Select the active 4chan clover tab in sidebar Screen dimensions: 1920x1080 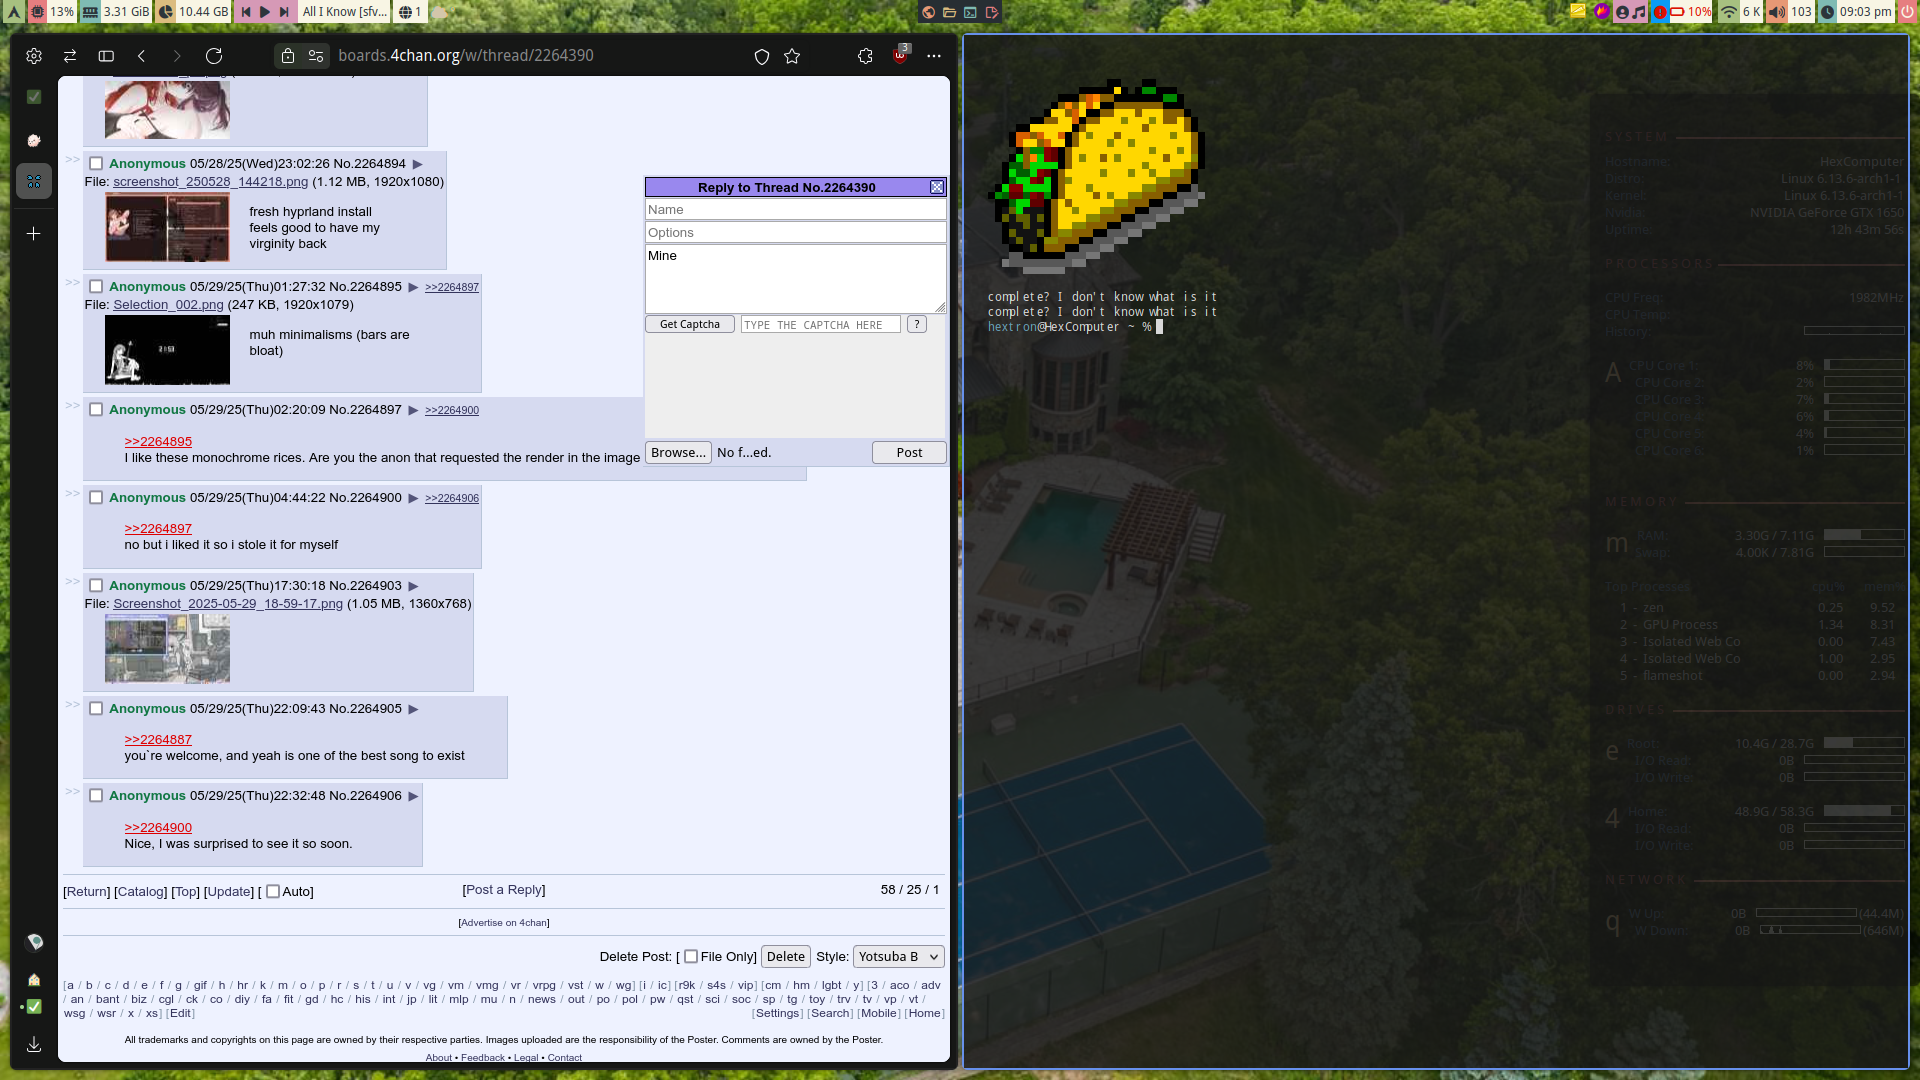click(34, 181)
